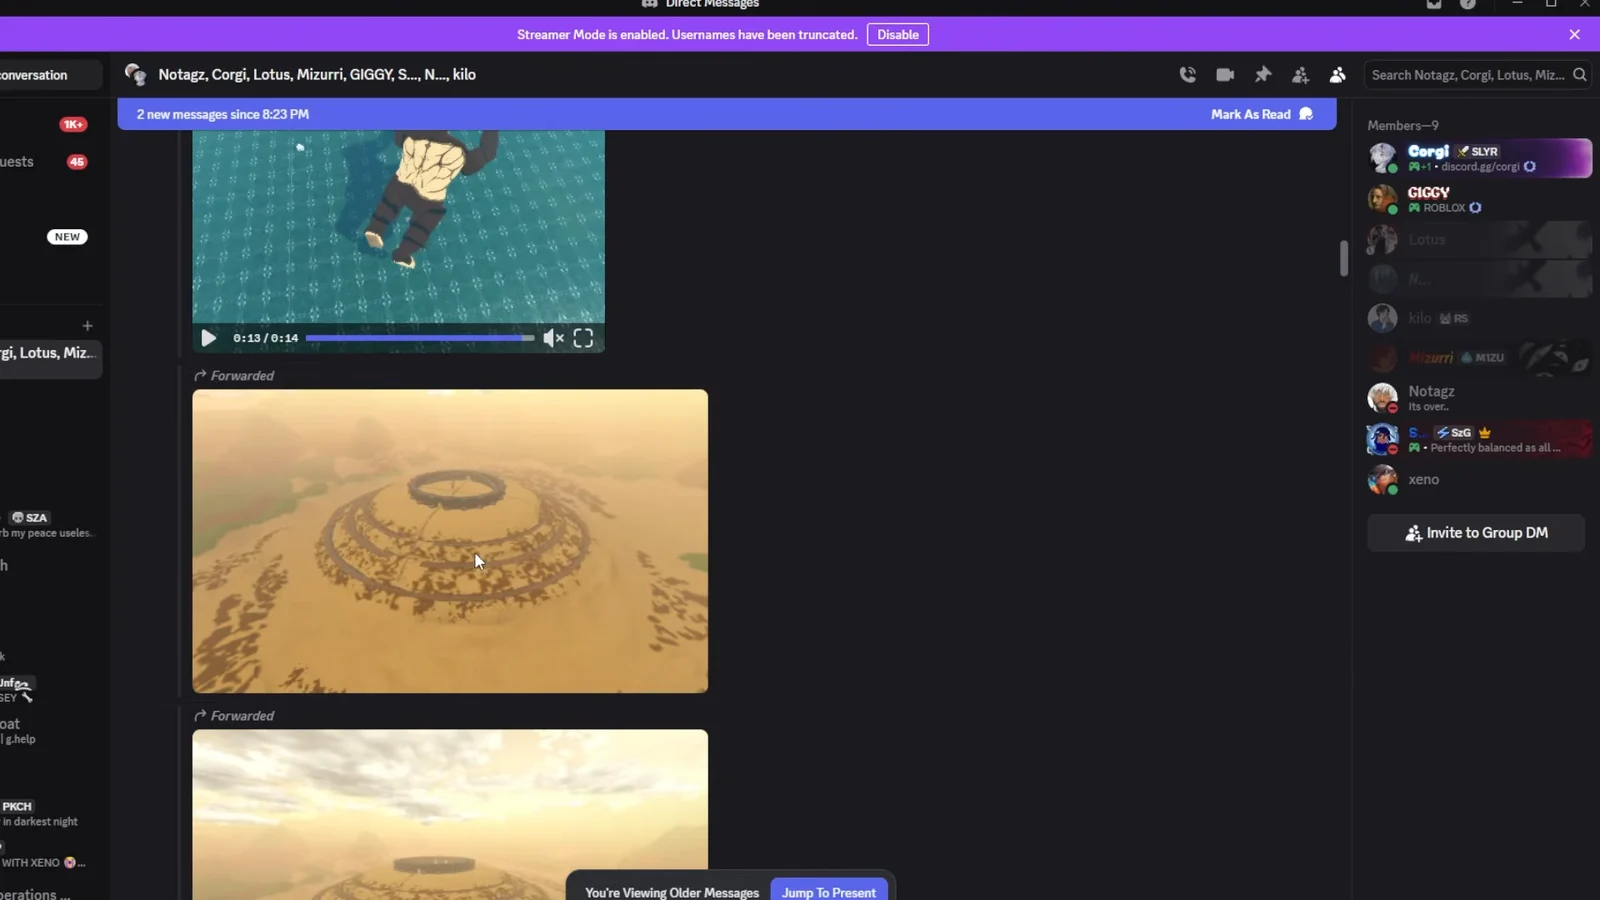The width and height of the screenshot is (1600, 900).
Task: Select the SzG member with the crown
Action: [1479, 439]
